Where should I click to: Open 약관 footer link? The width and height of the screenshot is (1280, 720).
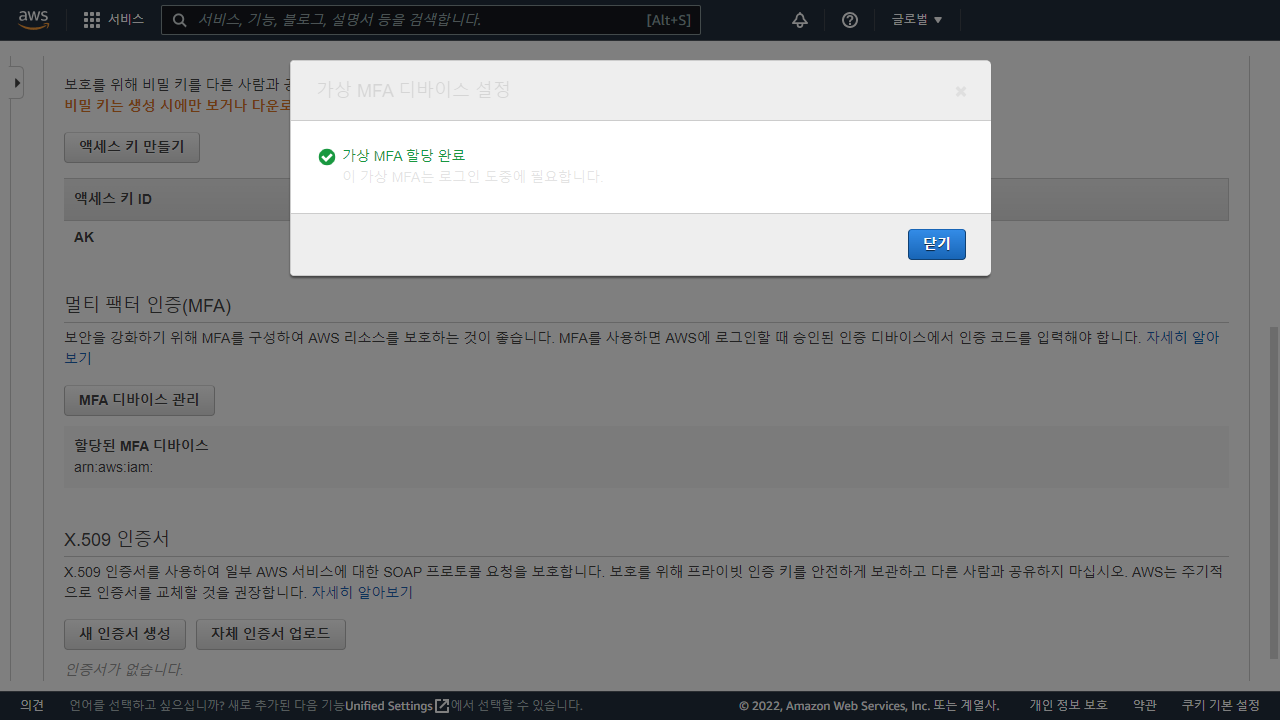point(1145,706)
